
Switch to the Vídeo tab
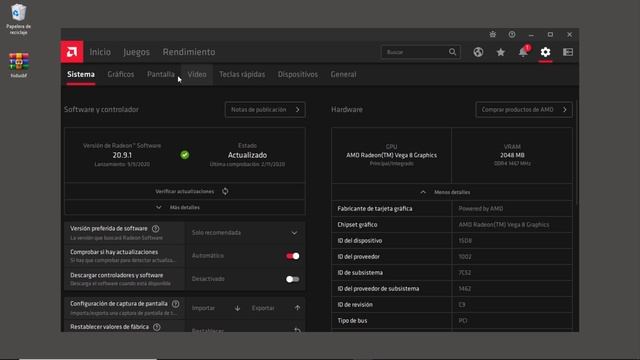(197, 74)
